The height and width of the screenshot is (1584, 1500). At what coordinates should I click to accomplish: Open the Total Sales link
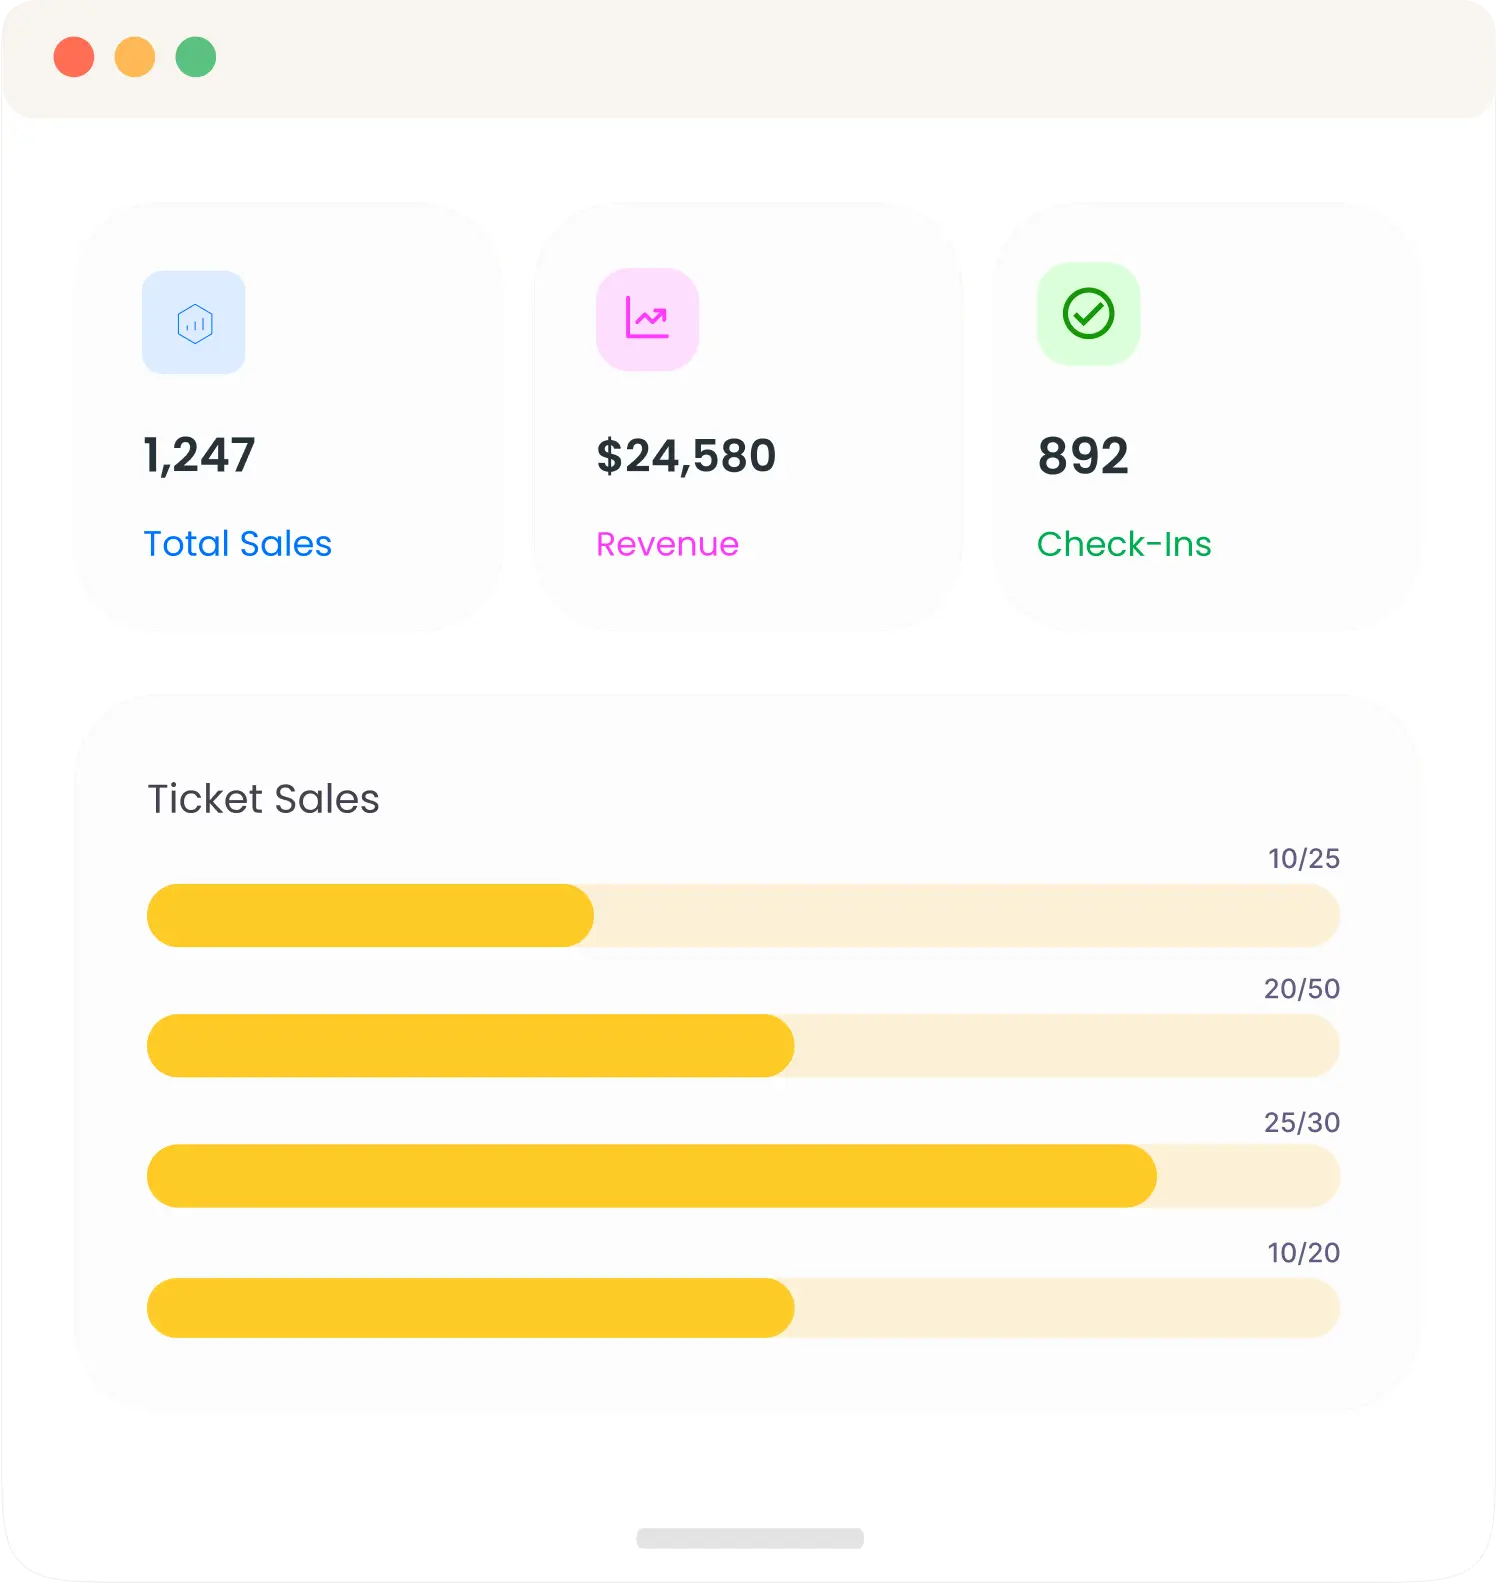[237, 544]
